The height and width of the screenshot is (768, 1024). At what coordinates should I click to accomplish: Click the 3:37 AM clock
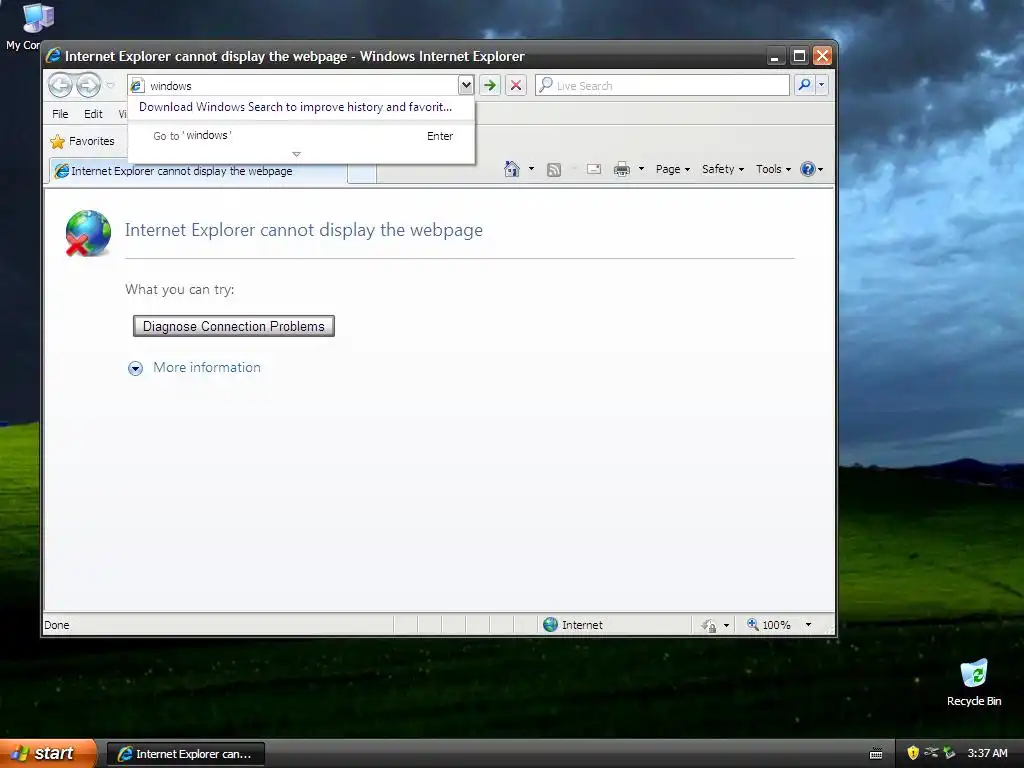point(987,753)
